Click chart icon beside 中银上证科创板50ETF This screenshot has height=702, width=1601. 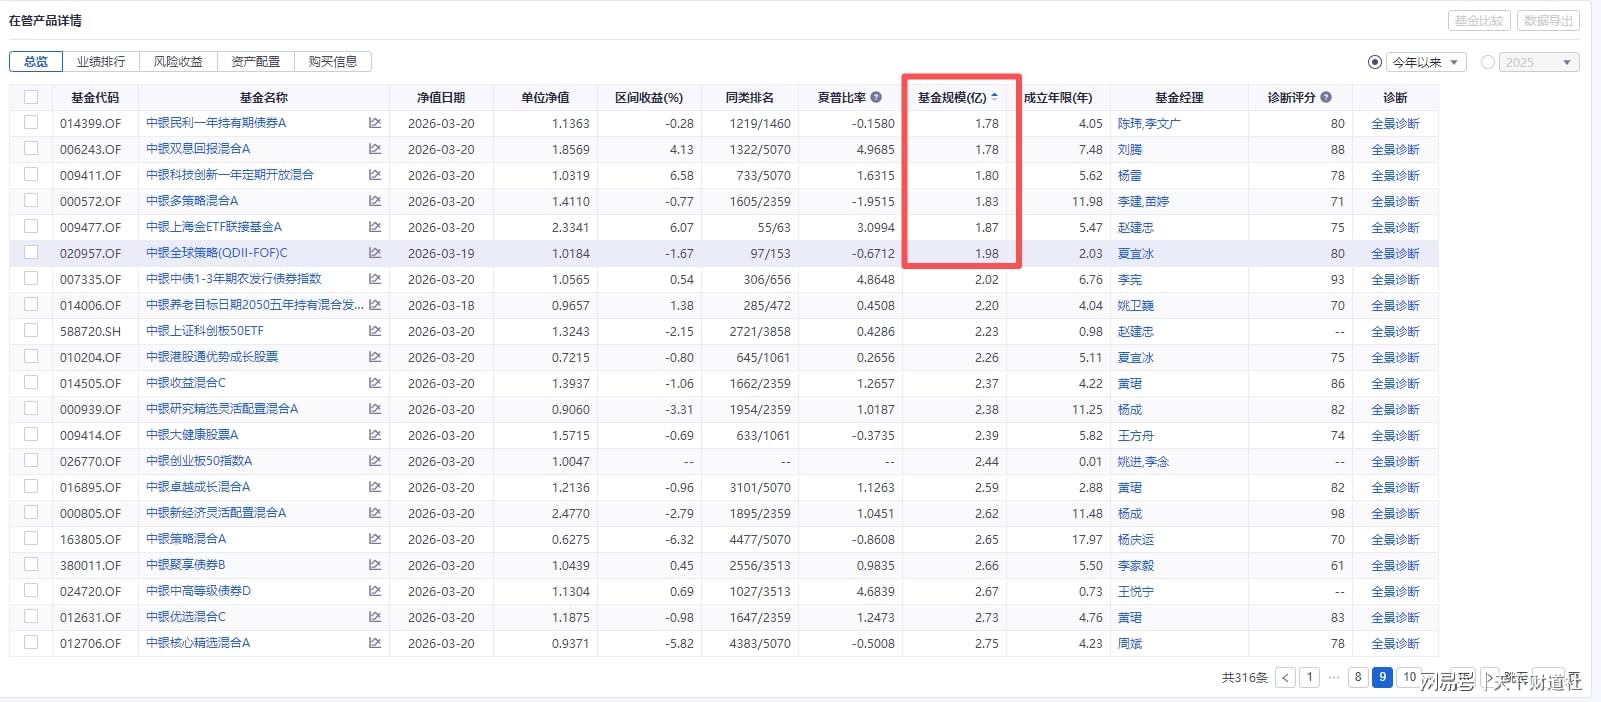375,331
